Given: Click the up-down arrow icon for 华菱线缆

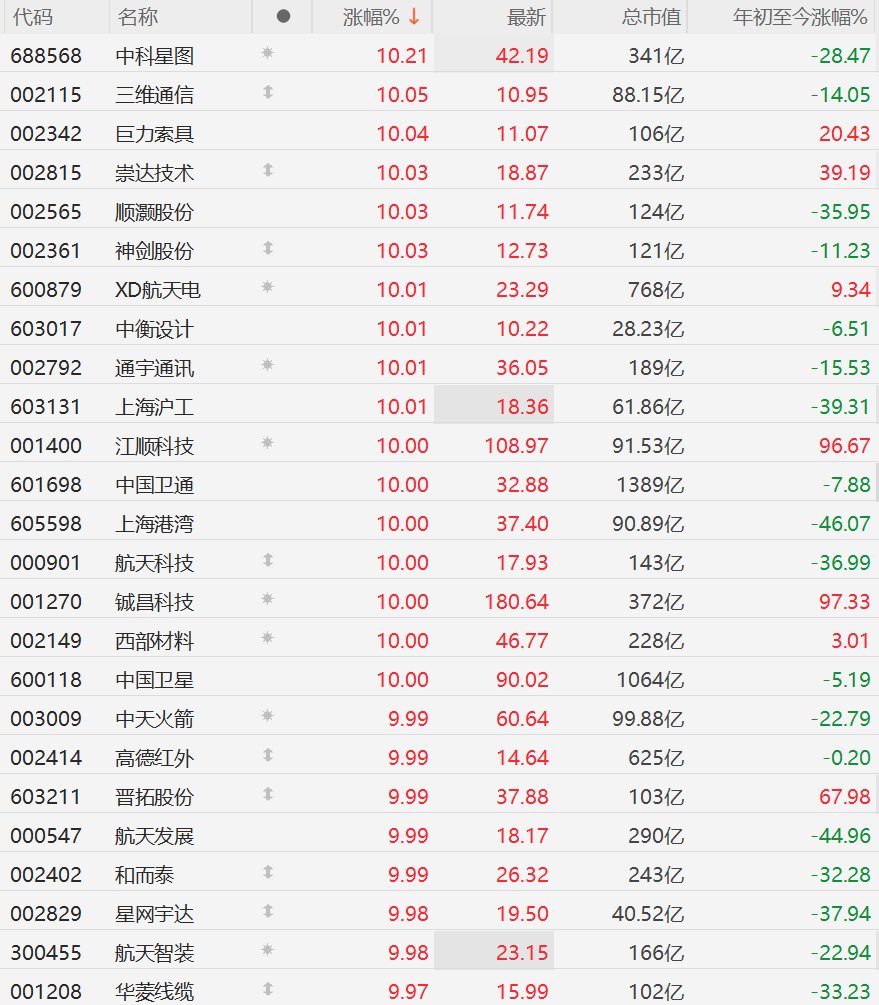Looking at the screenshot, I should pos(268,989).
